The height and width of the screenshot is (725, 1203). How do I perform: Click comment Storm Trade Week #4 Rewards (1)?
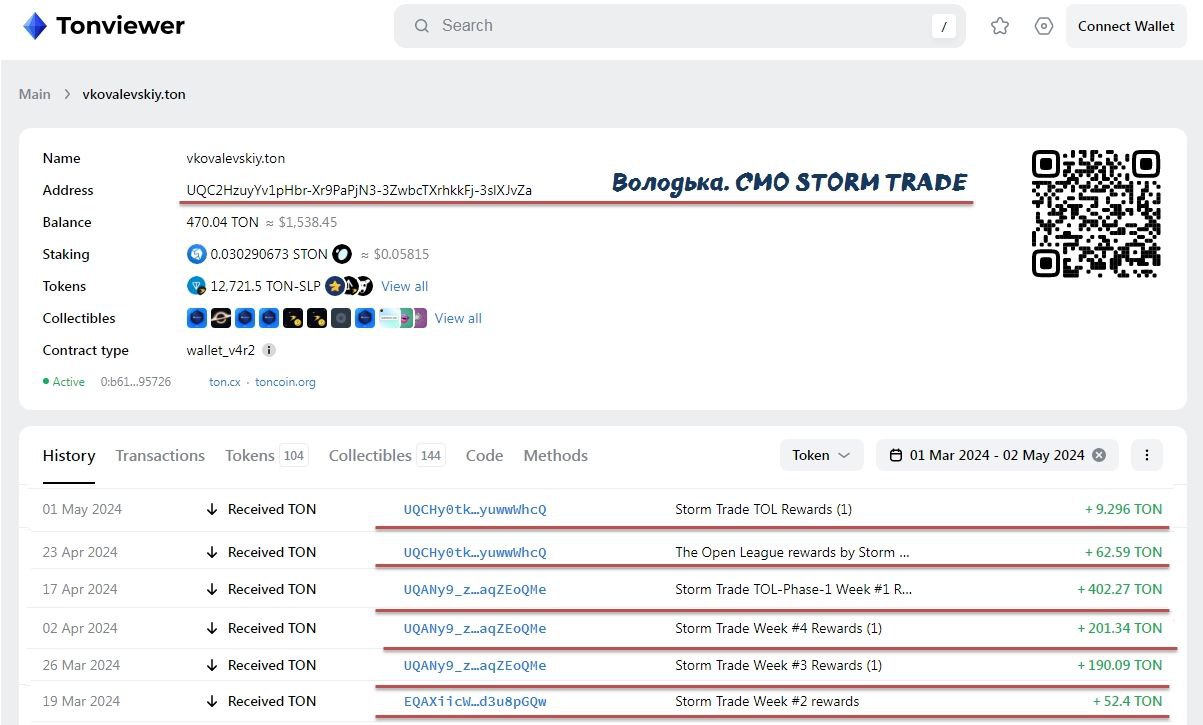(778, 628)
